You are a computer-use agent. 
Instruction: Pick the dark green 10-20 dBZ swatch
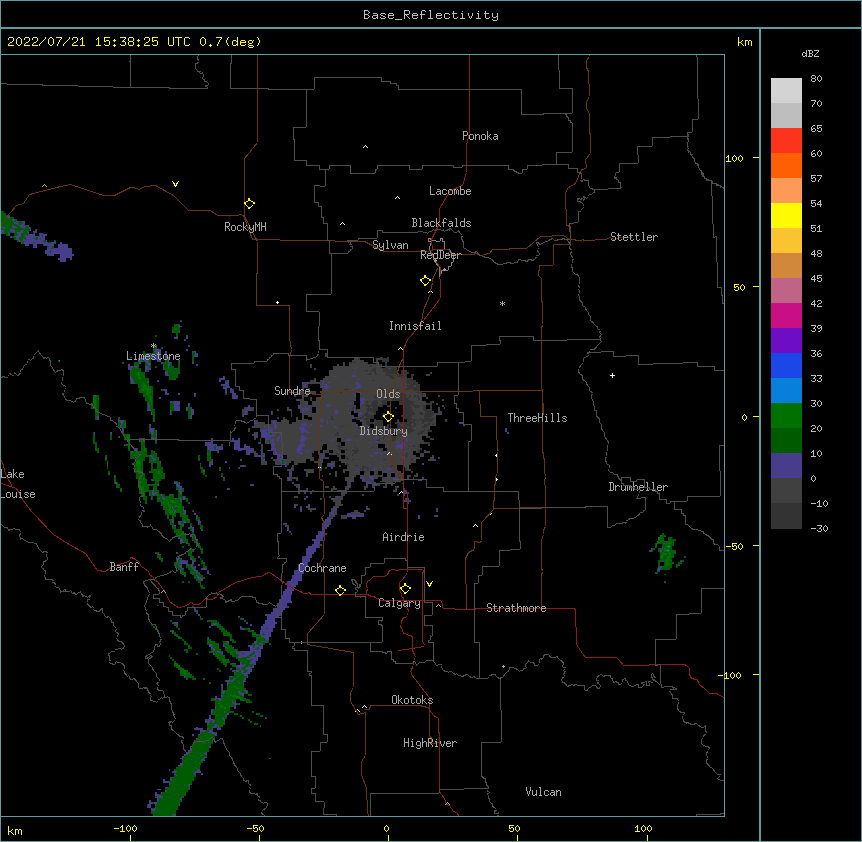coord(786,441)
